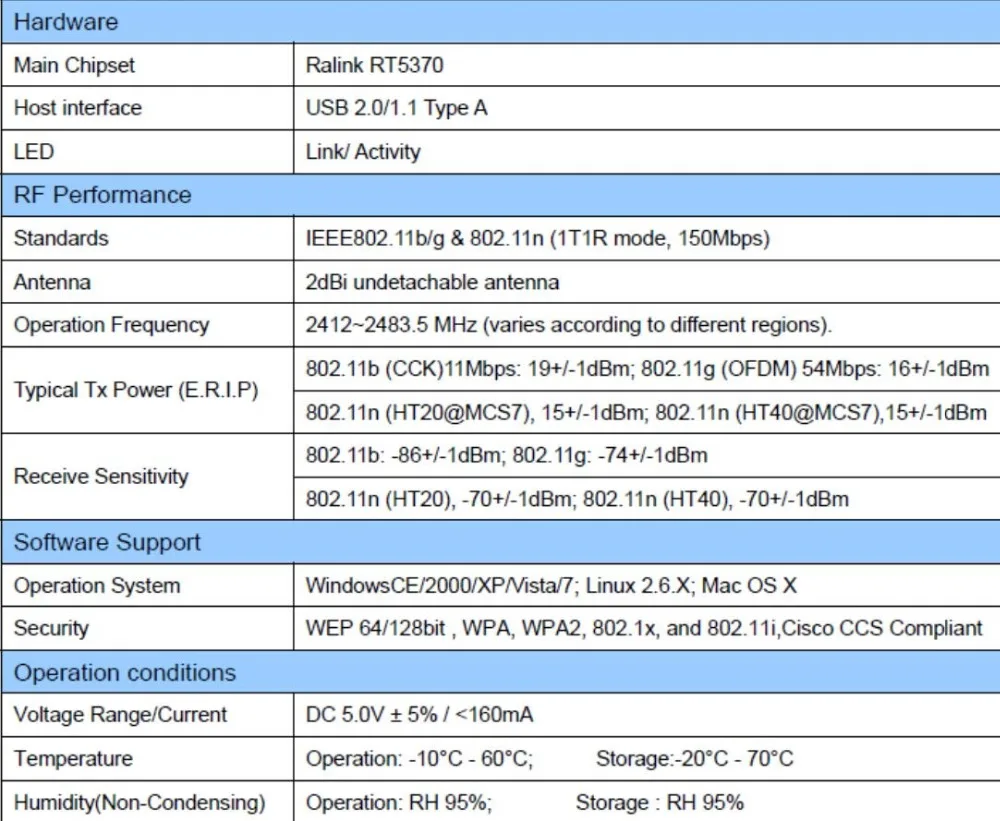Click the 802.11b -86+/-1dBm sensitivity row

[x=506, y=456]
